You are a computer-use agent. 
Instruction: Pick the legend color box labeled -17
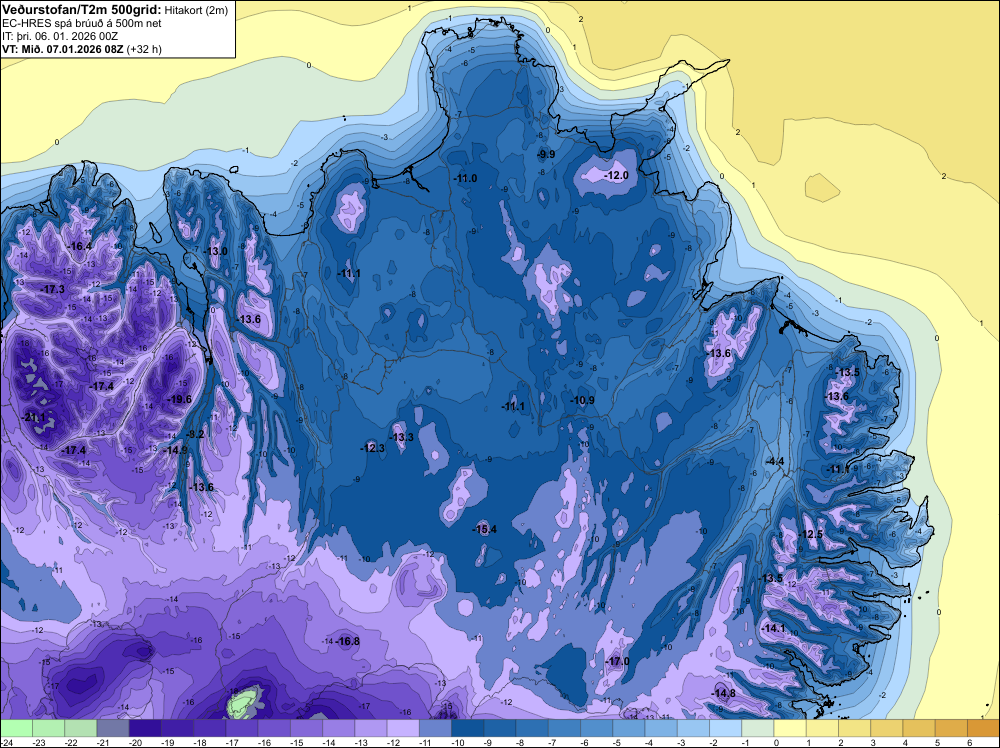pyautogui.click(x=242, y=728)
